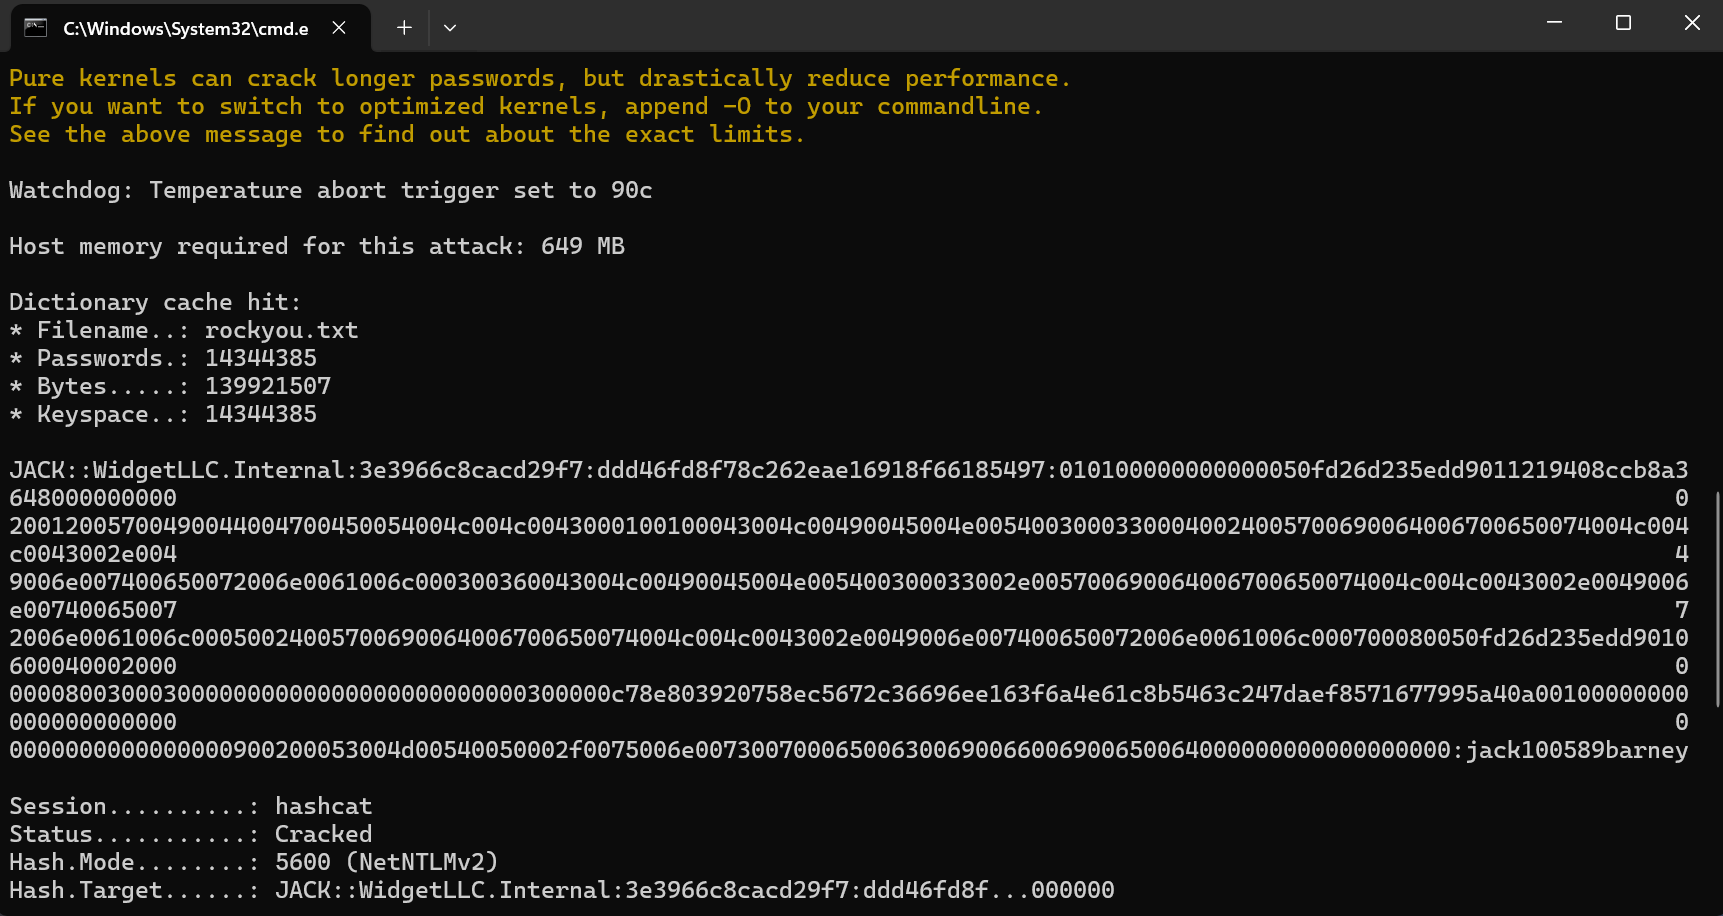Click the Host memory required line
1723x916 pixels.
[317, 246]
